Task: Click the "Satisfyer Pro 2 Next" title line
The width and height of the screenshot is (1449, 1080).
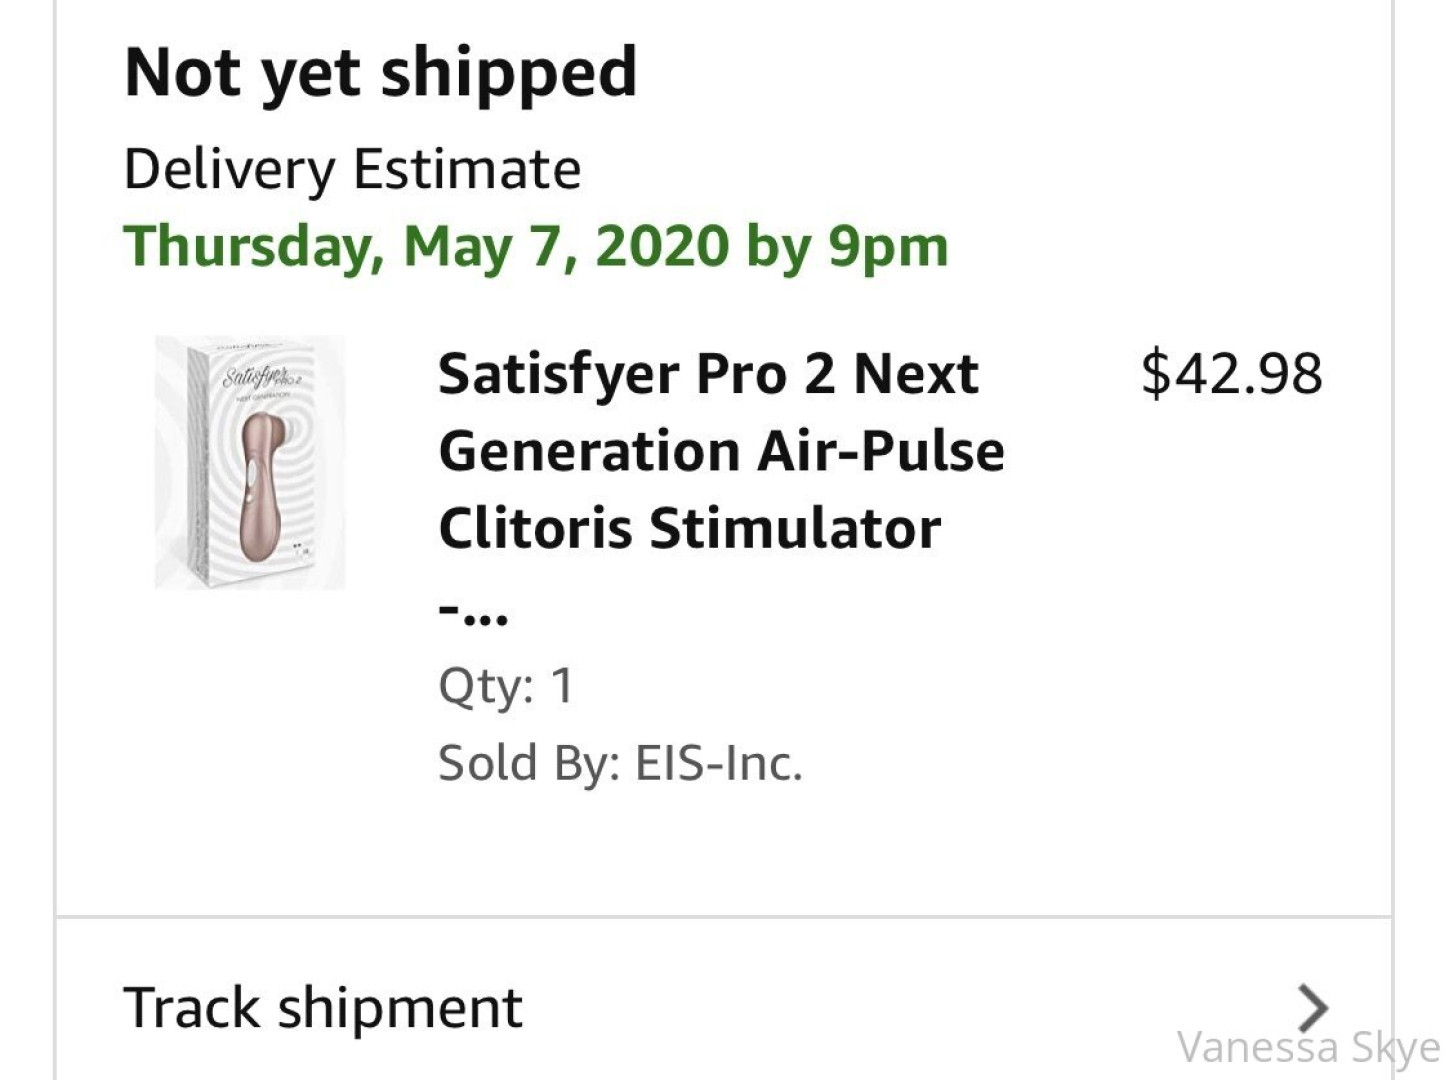Action: click(x=708, y=374)
